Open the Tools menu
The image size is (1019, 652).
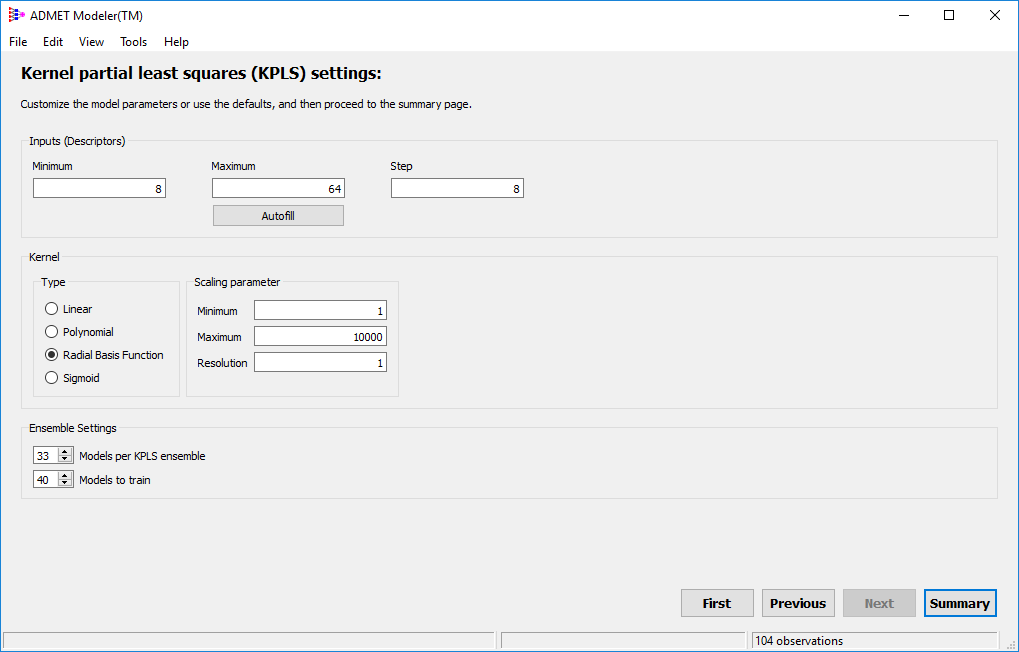pos(133,42)
